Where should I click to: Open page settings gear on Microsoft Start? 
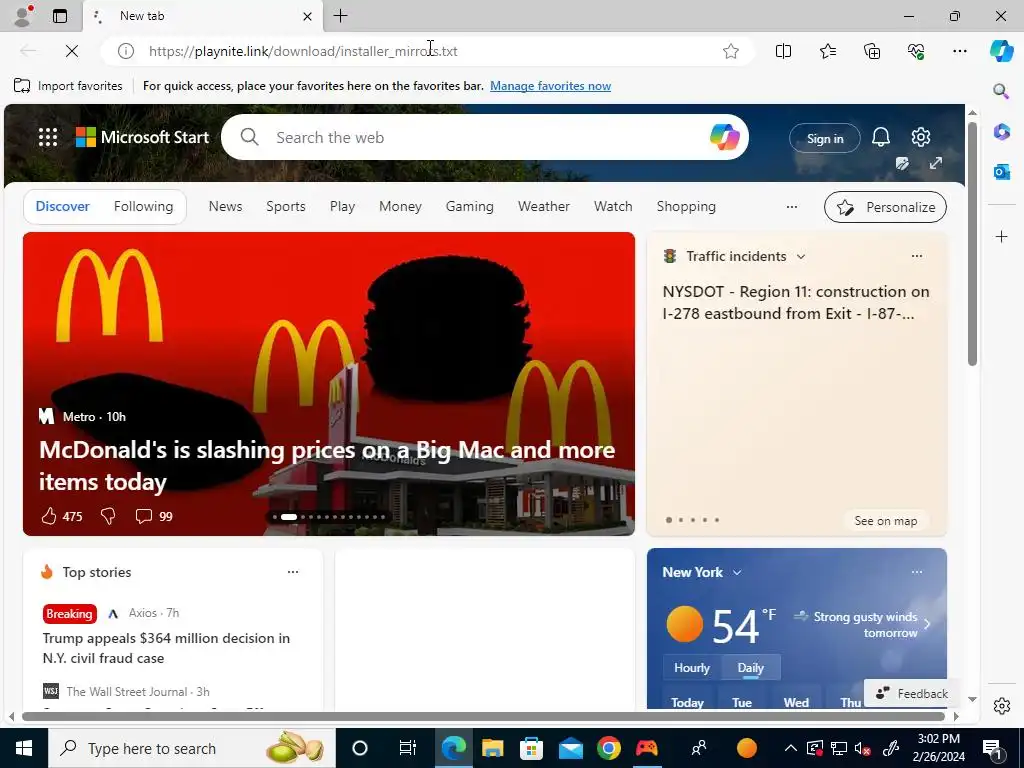[921, 137]
